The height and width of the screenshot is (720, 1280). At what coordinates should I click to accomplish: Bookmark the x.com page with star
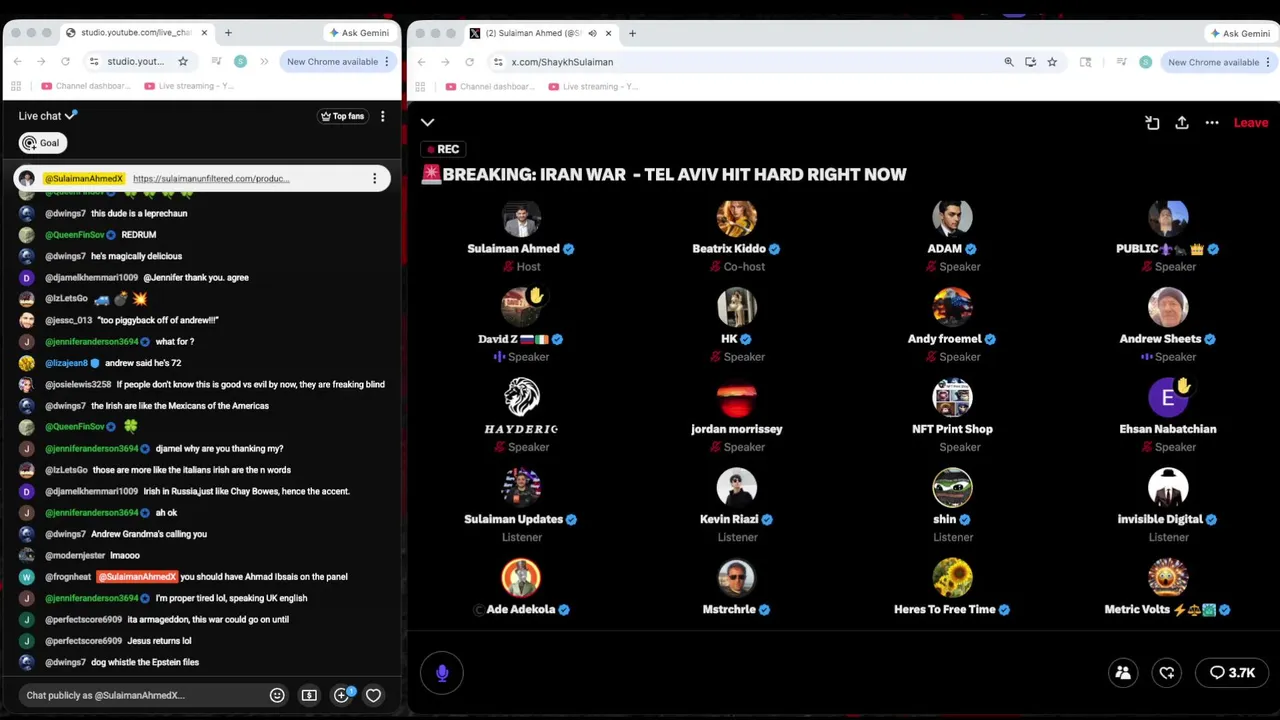click(1052, 62)
